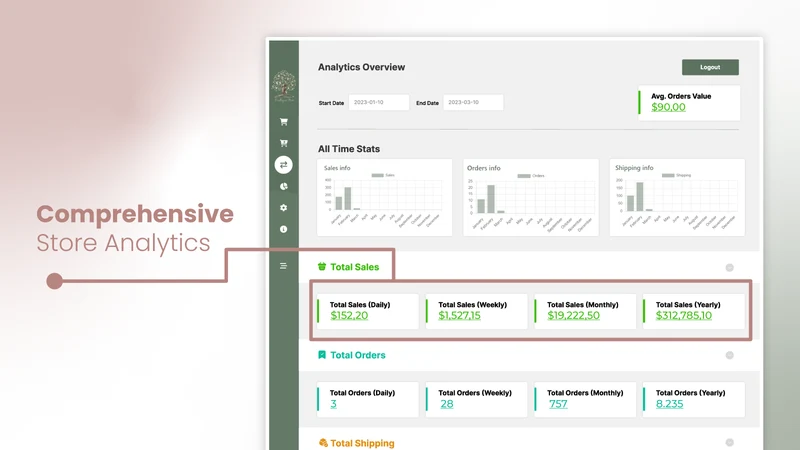The image size is (800, 450).
Task: Click the store tree logo in sidebar
Action: (284, 86)
